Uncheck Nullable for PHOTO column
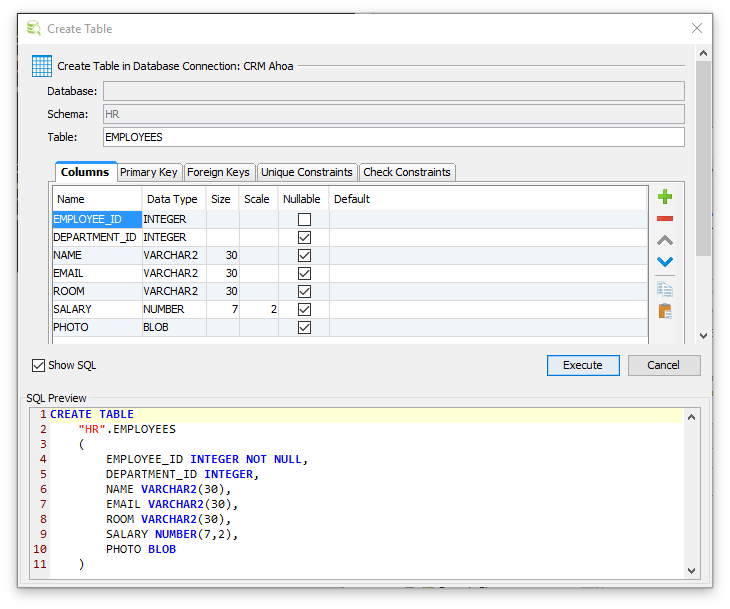730x609 pixels. [x=304, y=327]
